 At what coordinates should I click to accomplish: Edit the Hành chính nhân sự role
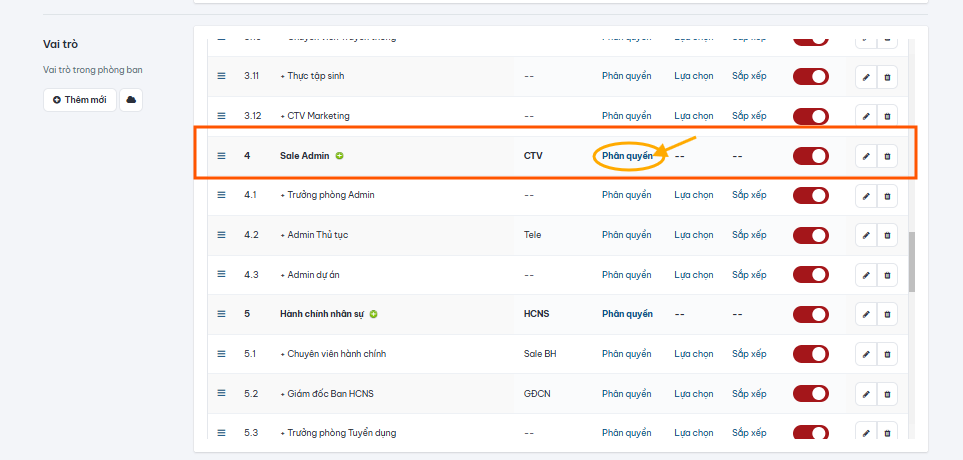[866, 314]
